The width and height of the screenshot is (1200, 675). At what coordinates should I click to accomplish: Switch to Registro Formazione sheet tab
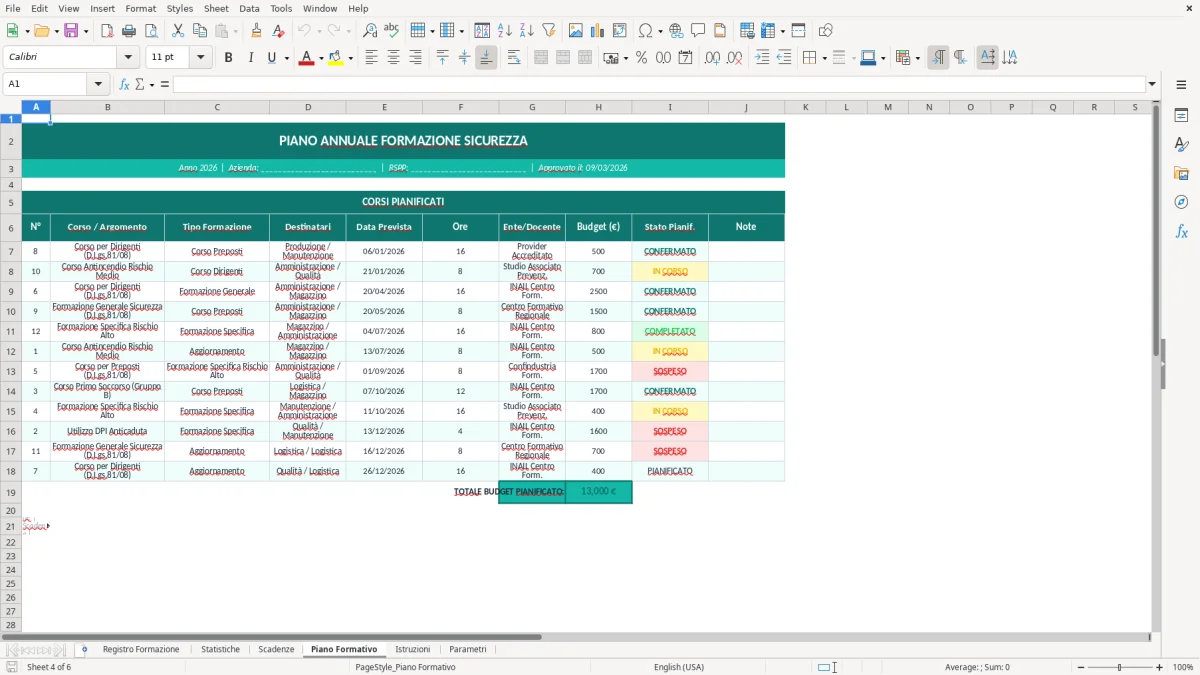click(x=141, y=649)
